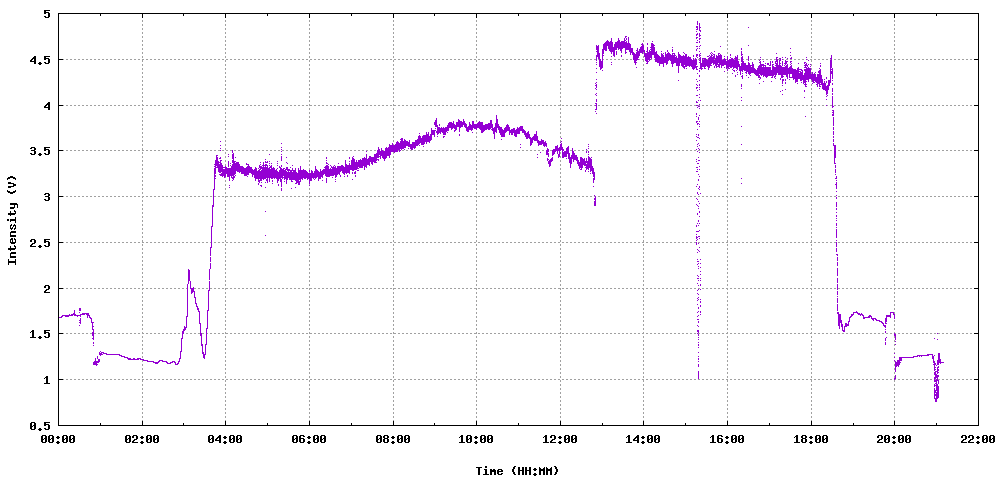
Task: Click the y-axis title 'Intensity (V)'
Action: [11, 219]
